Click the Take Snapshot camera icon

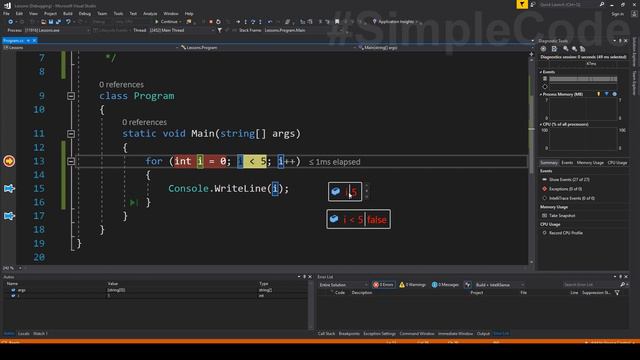tap(544, 216)
